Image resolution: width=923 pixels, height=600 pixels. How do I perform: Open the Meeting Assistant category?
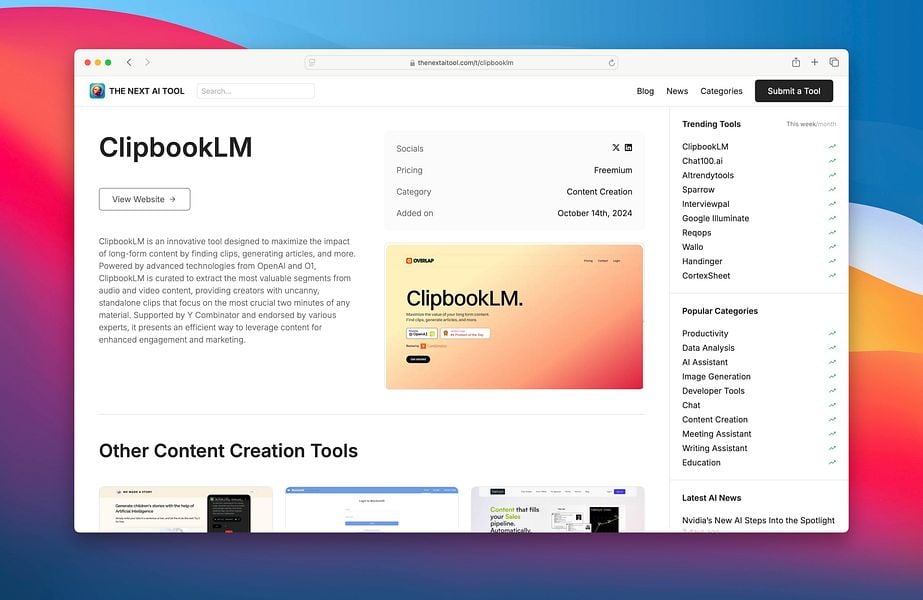point(716,434)
